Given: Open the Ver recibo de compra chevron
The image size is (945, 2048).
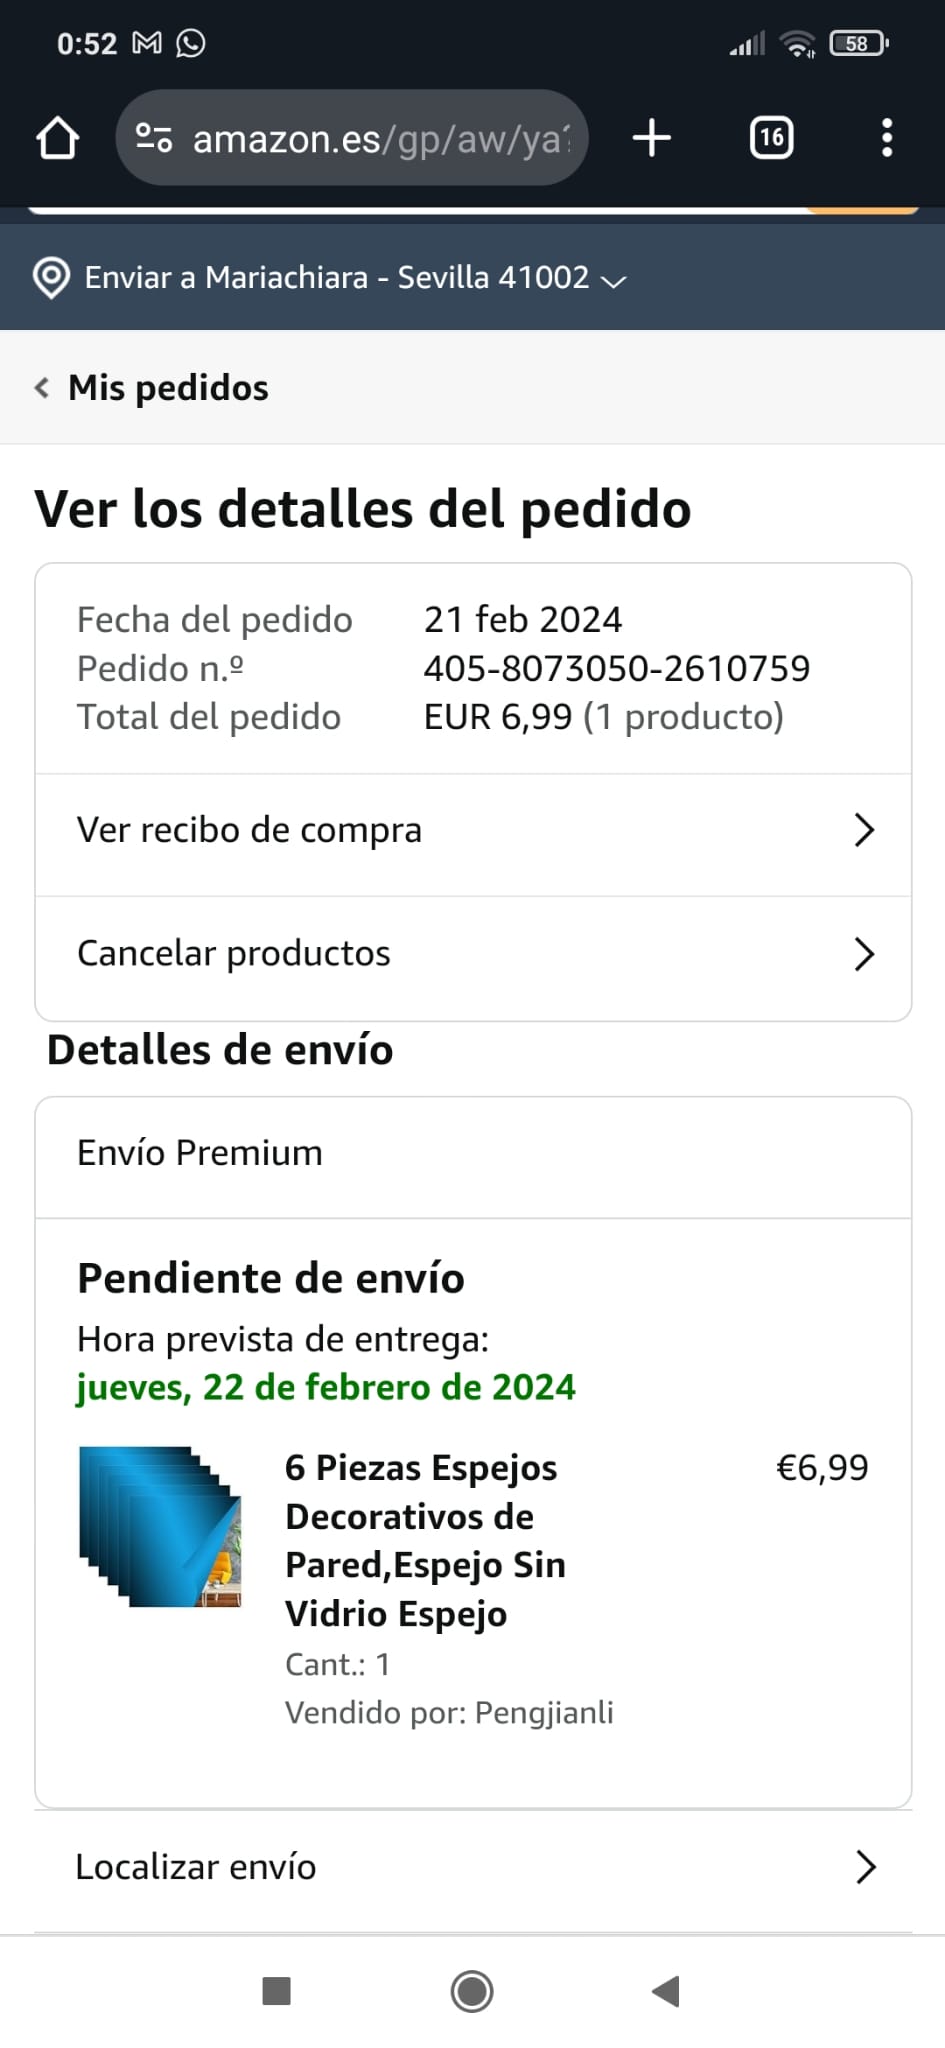Looking at the screenshot, I should (x=864, y=830).
